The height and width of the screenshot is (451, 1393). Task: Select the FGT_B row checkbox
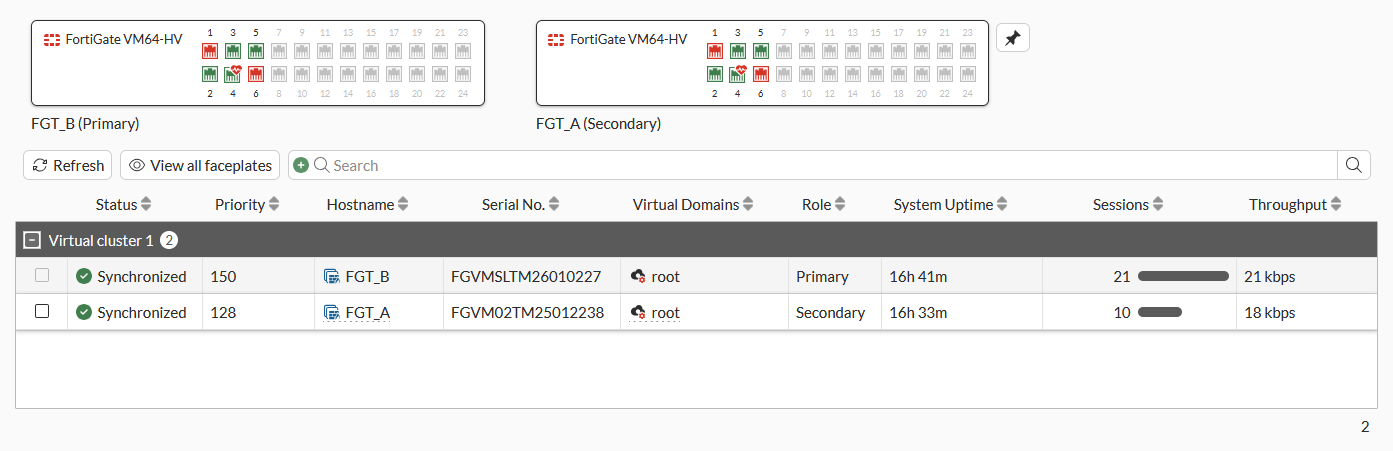click(x=42, y=275)
